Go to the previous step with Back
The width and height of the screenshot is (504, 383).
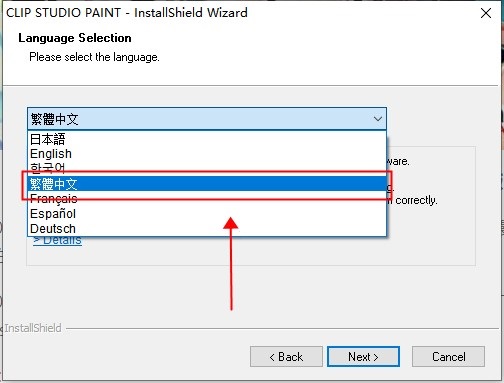point(286,357)
